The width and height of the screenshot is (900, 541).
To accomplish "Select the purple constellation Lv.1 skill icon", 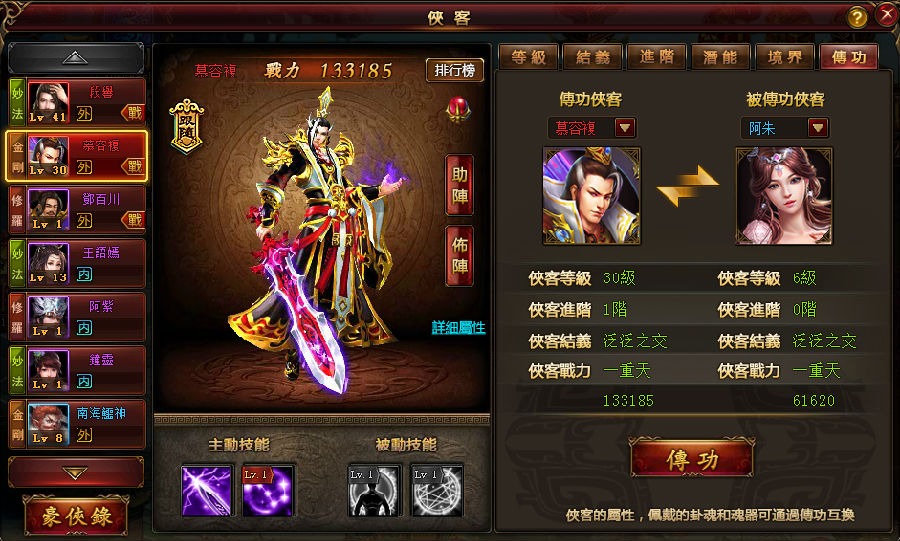I will [268, 491].
